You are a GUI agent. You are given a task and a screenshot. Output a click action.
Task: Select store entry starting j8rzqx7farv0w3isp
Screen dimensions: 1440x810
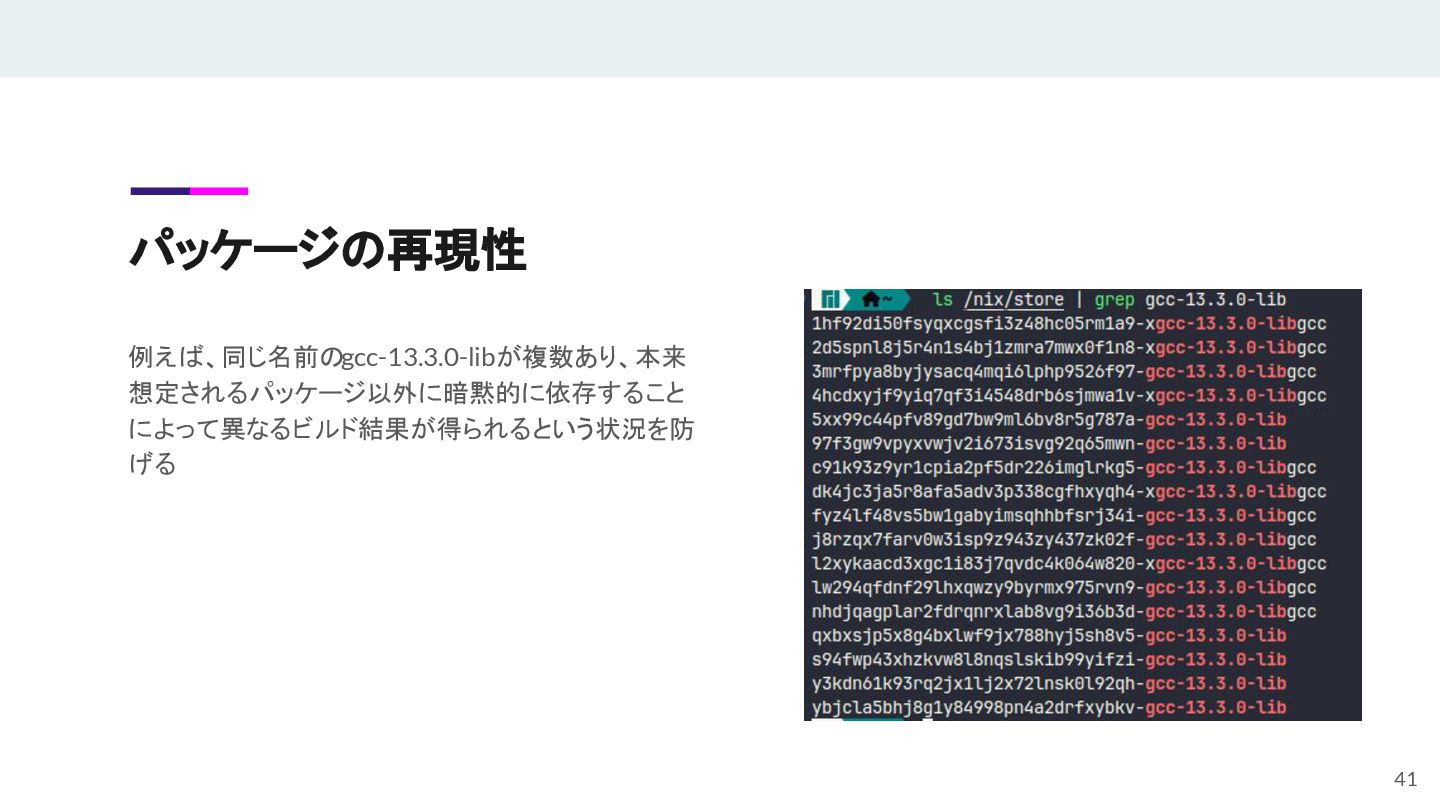point(1064,540)
